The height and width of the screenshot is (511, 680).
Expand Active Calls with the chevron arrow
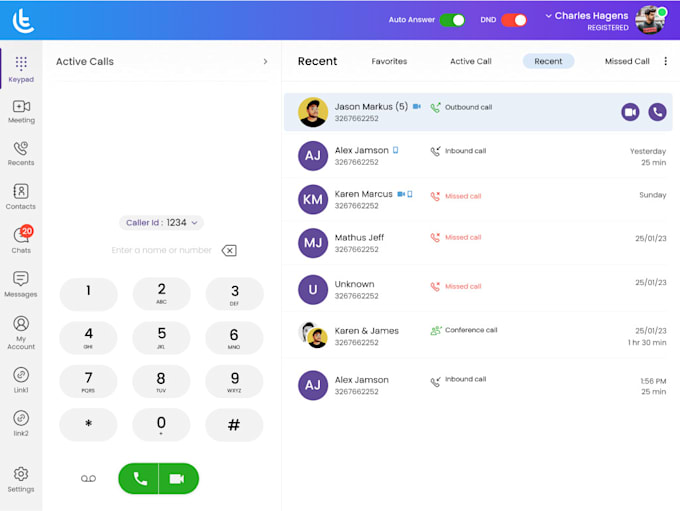click(265, 62)
